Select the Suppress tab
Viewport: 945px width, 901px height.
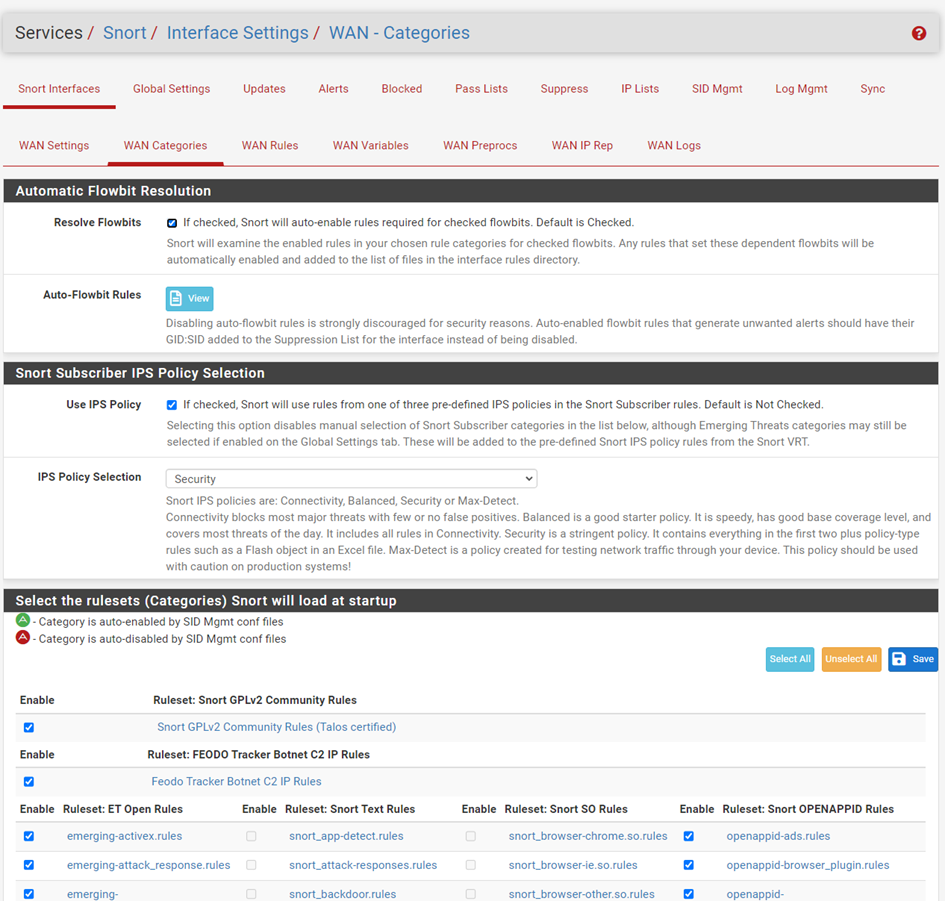[564, 89]
